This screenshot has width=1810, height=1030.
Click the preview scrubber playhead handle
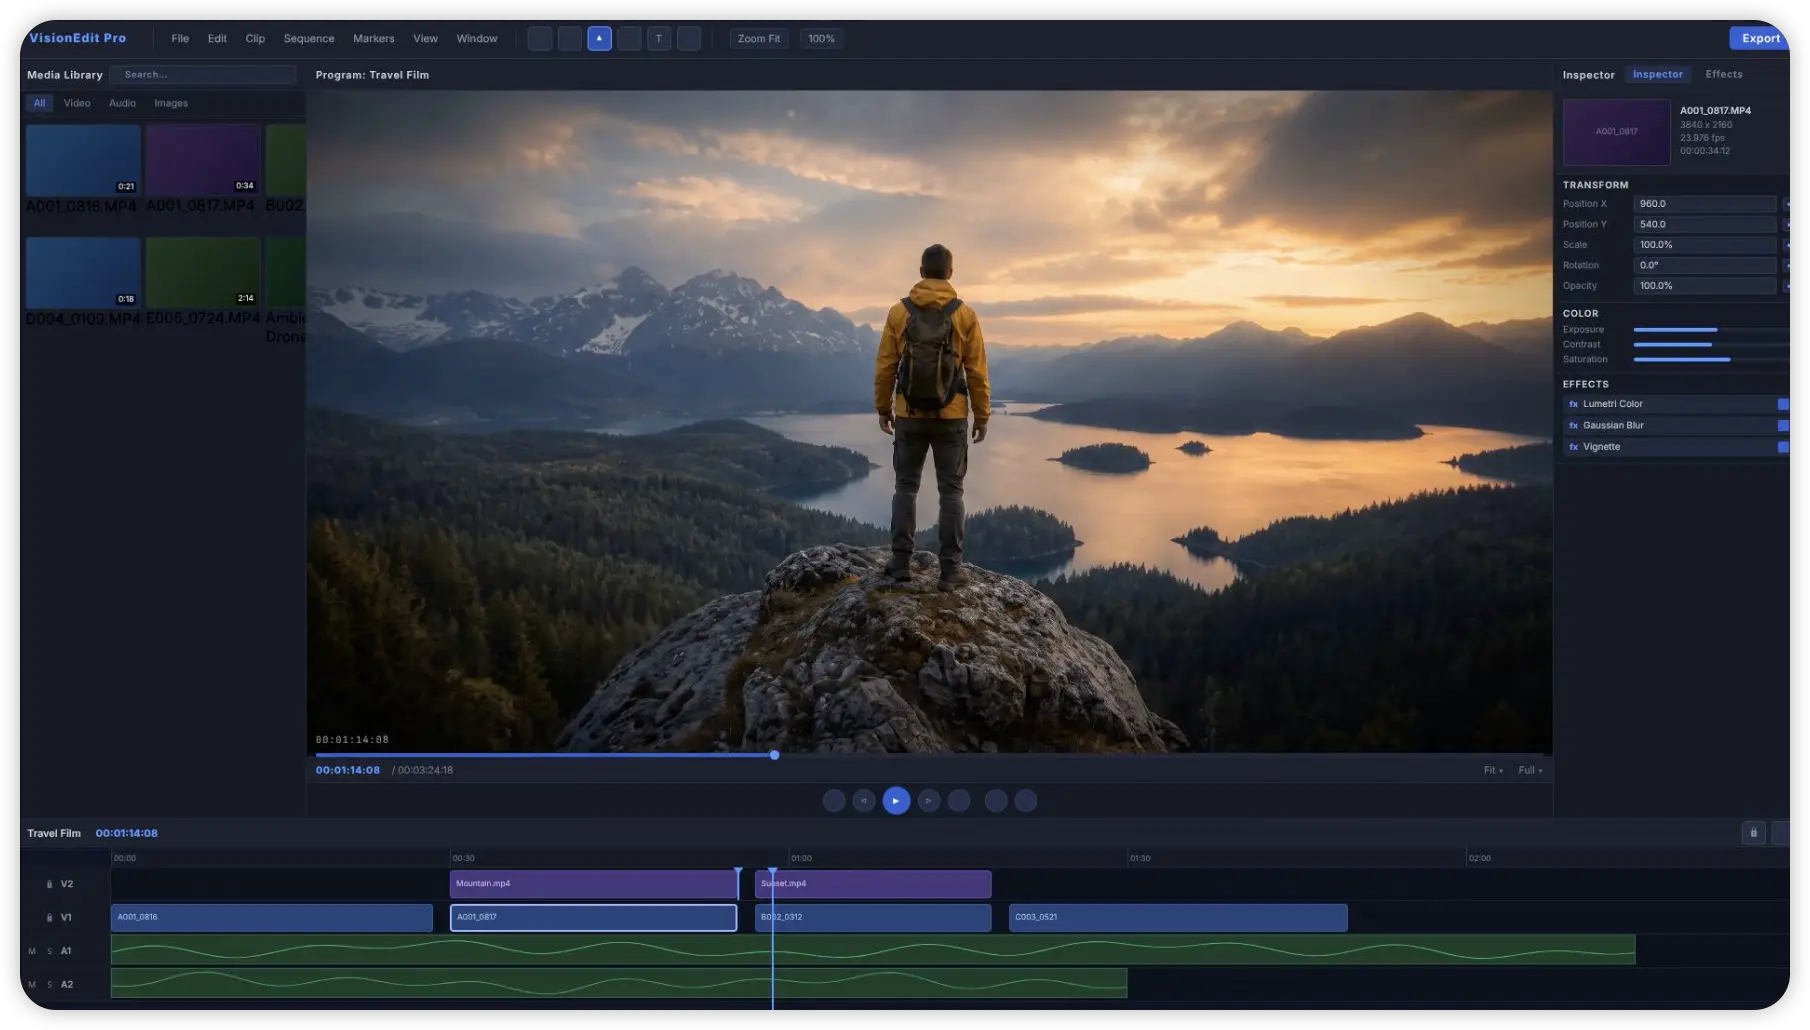point(774,755)
